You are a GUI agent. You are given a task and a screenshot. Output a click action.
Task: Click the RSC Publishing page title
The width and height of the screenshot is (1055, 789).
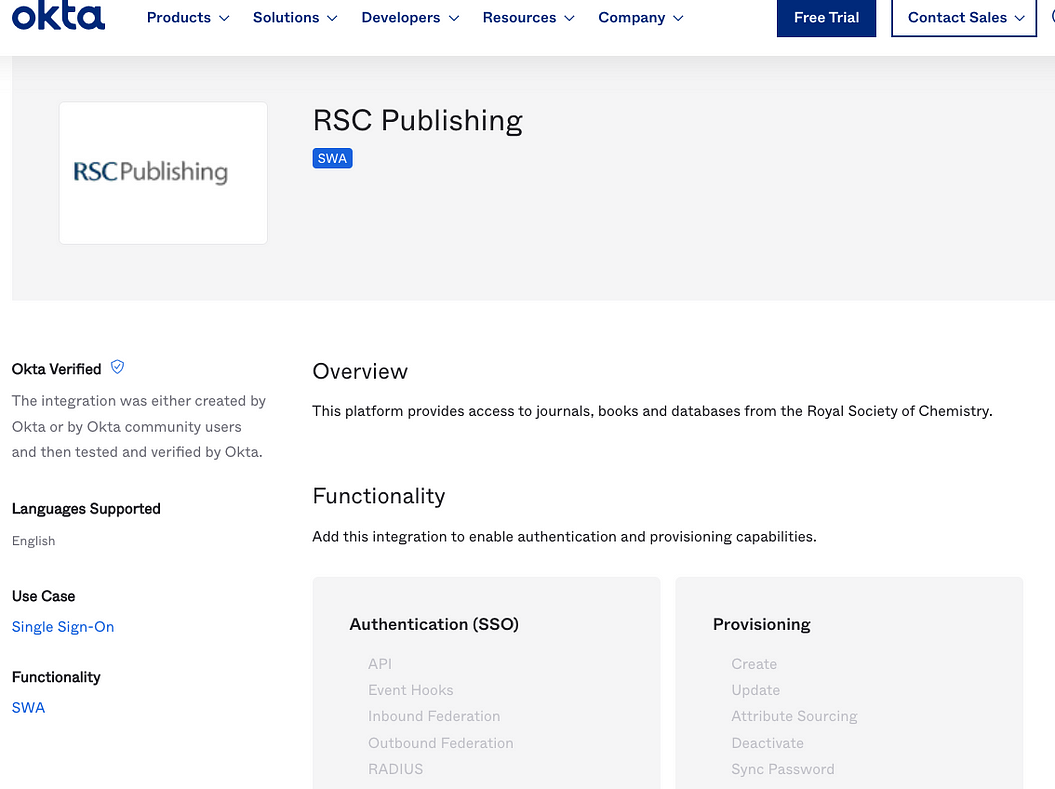coord(417,121)
